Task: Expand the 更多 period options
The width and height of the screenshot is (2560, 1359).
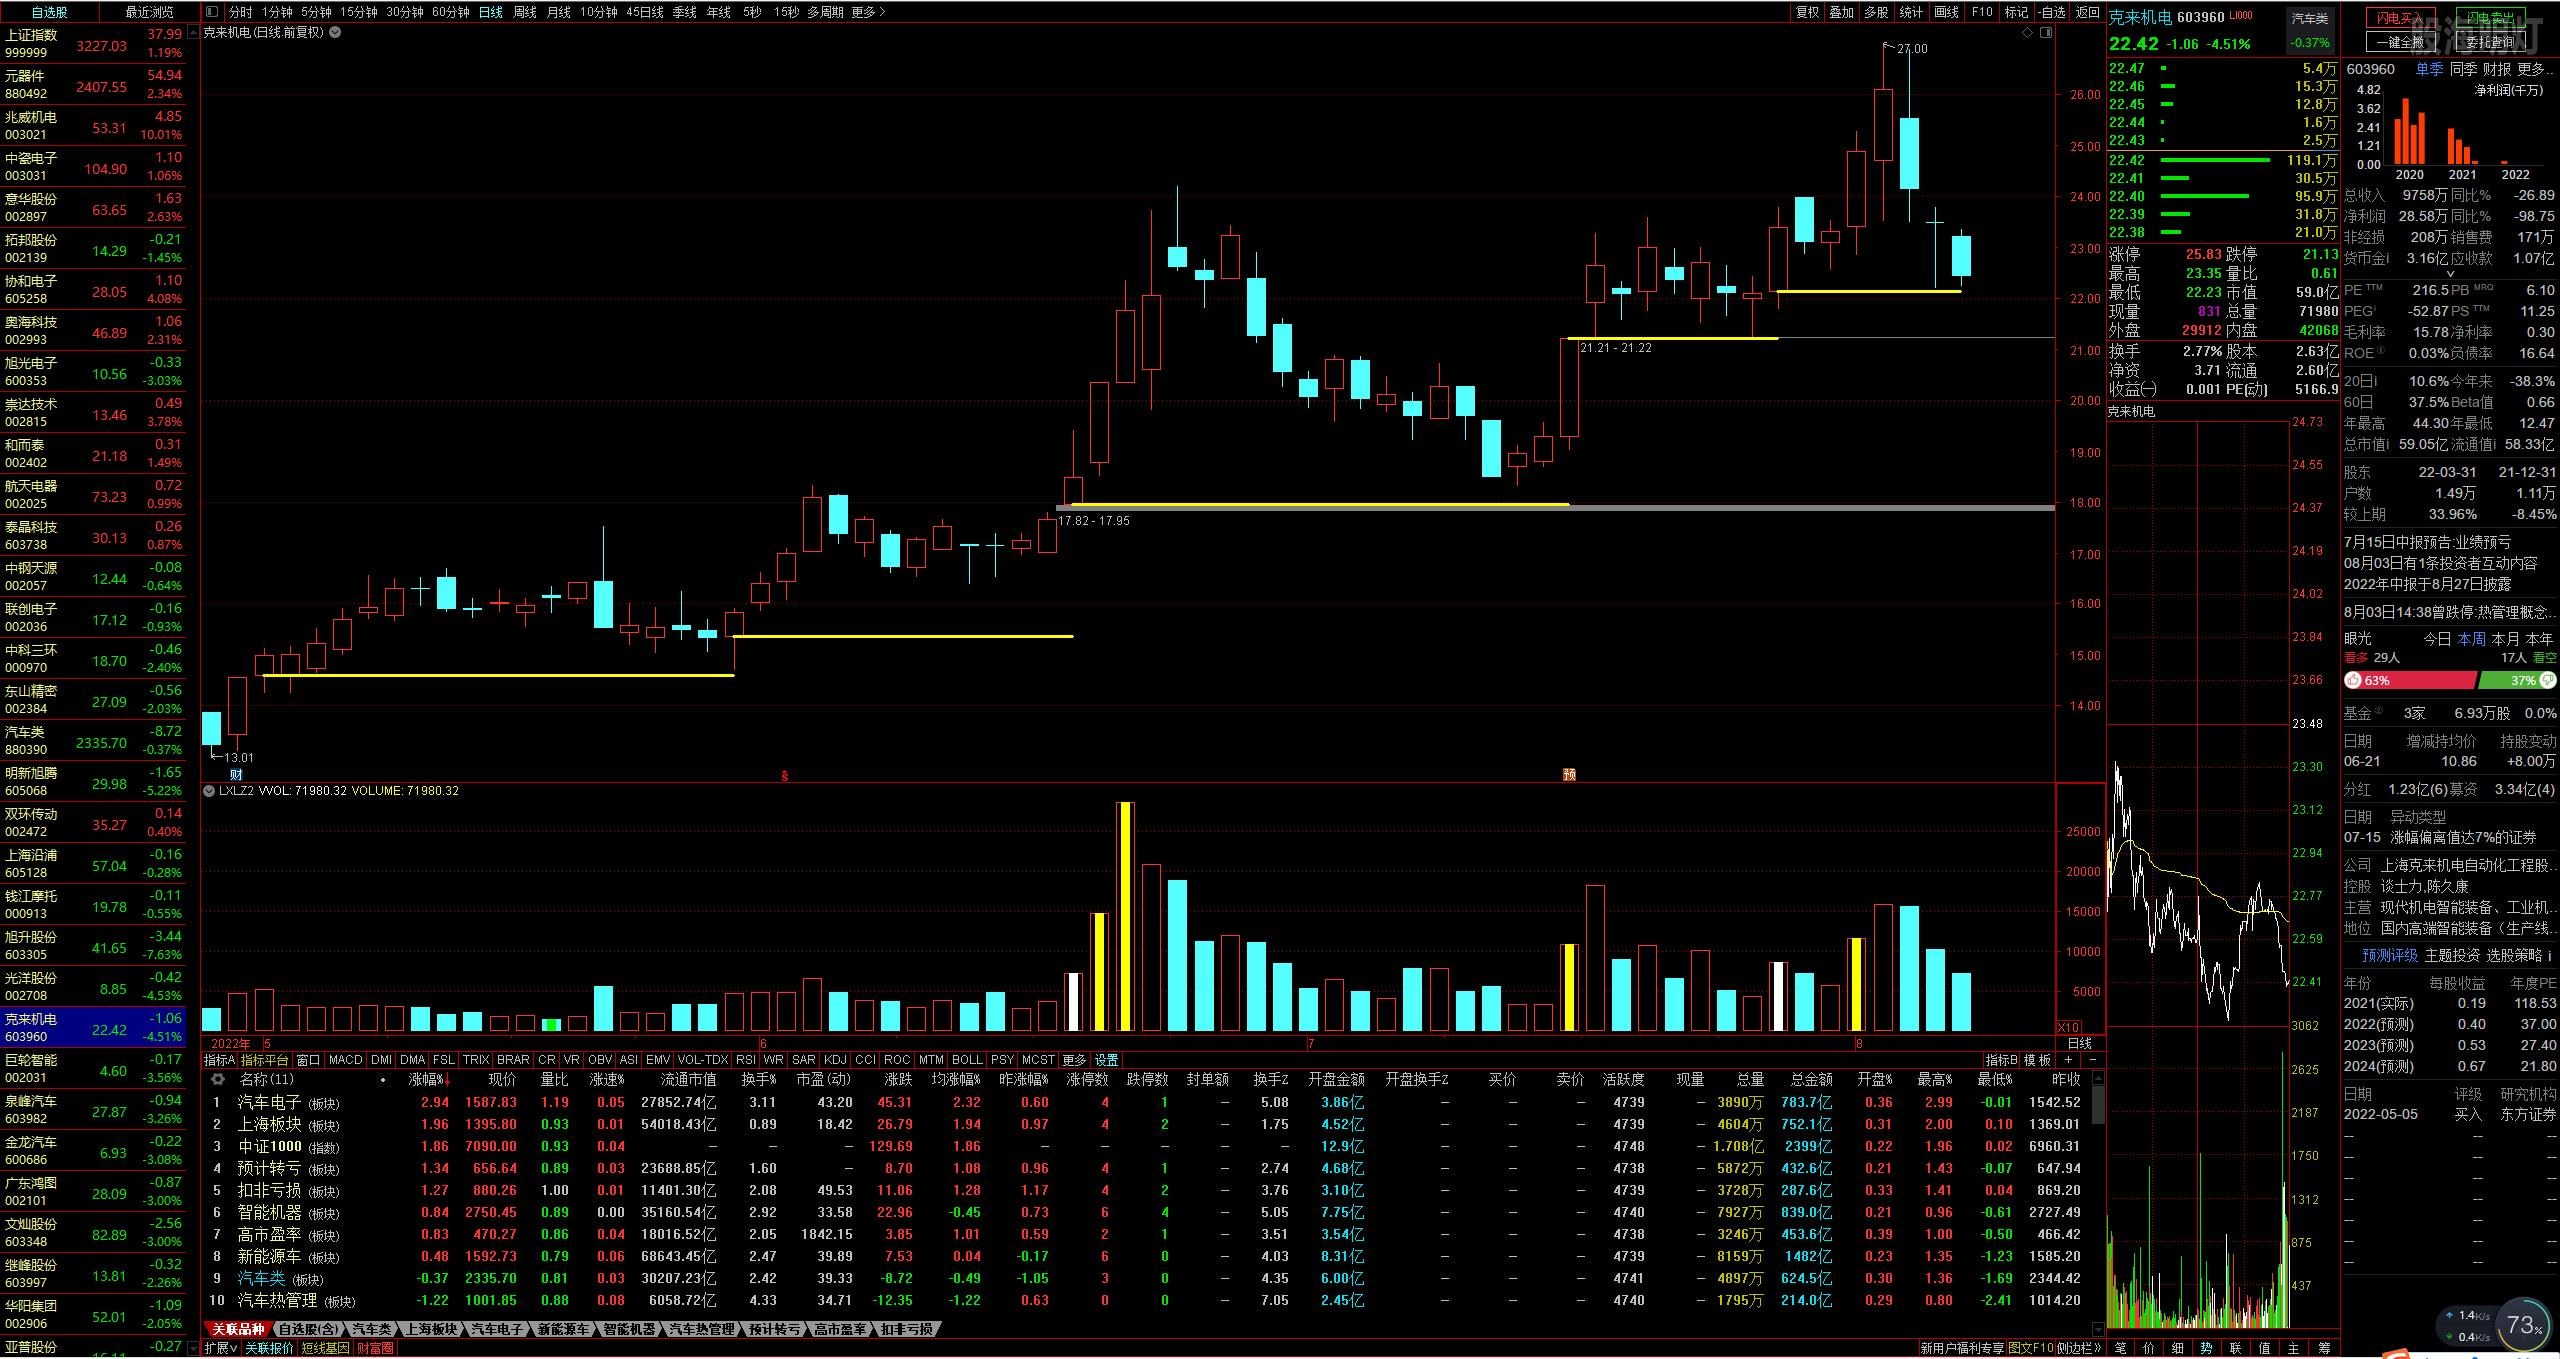Action: pyautogui.click(x=868, y=12)
